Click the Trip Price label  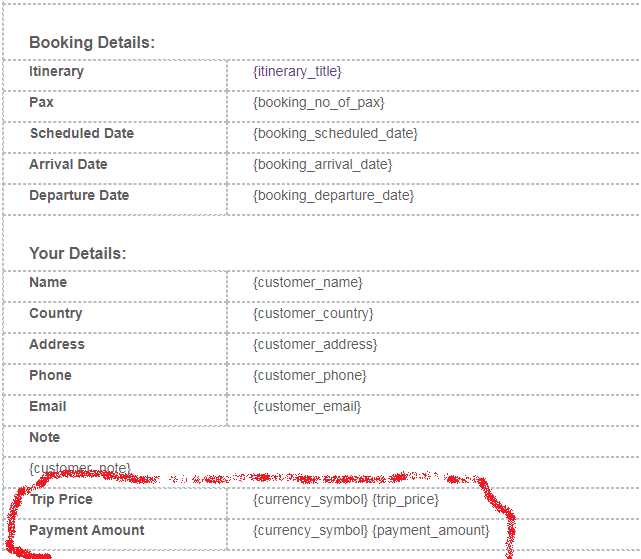(61, 499)
